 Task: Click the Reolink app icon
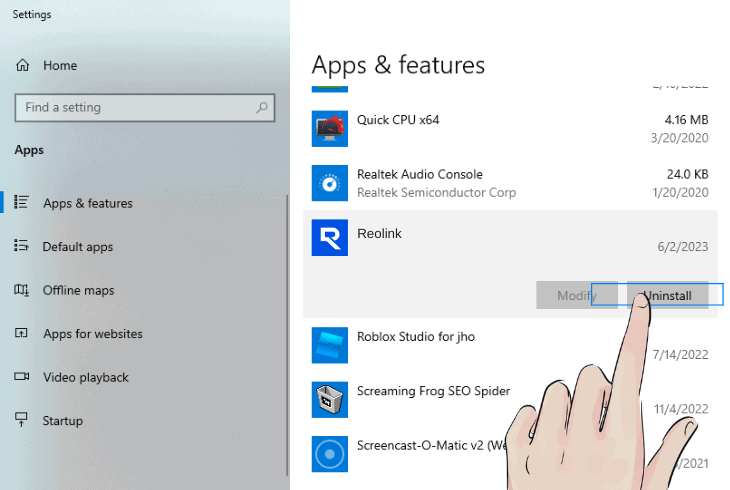click(x=330, y=238)
